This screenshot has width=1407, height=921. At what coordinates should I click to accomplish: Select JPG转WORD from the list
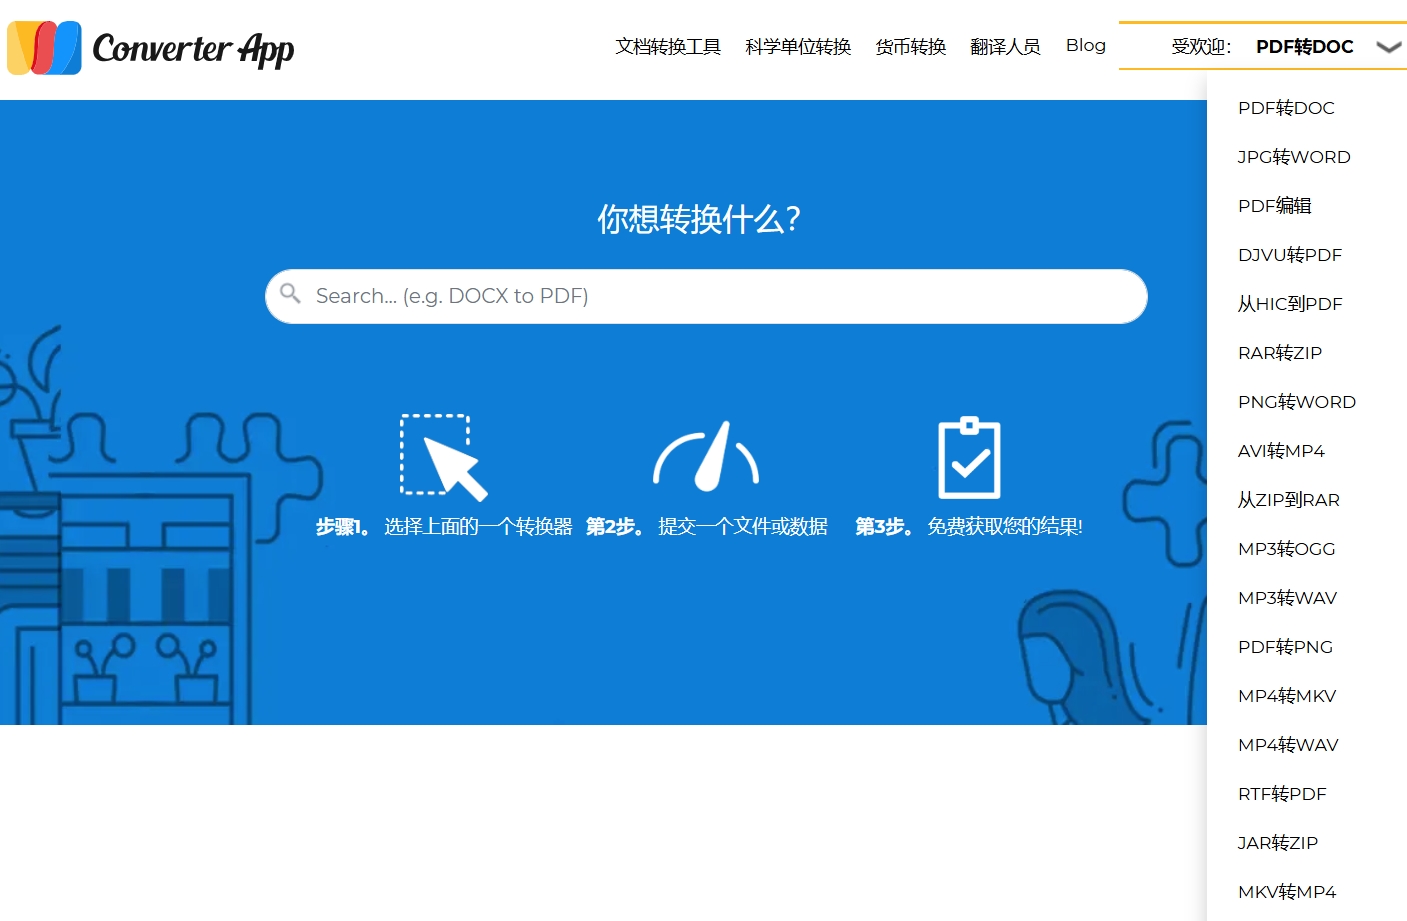[1294, 157]
